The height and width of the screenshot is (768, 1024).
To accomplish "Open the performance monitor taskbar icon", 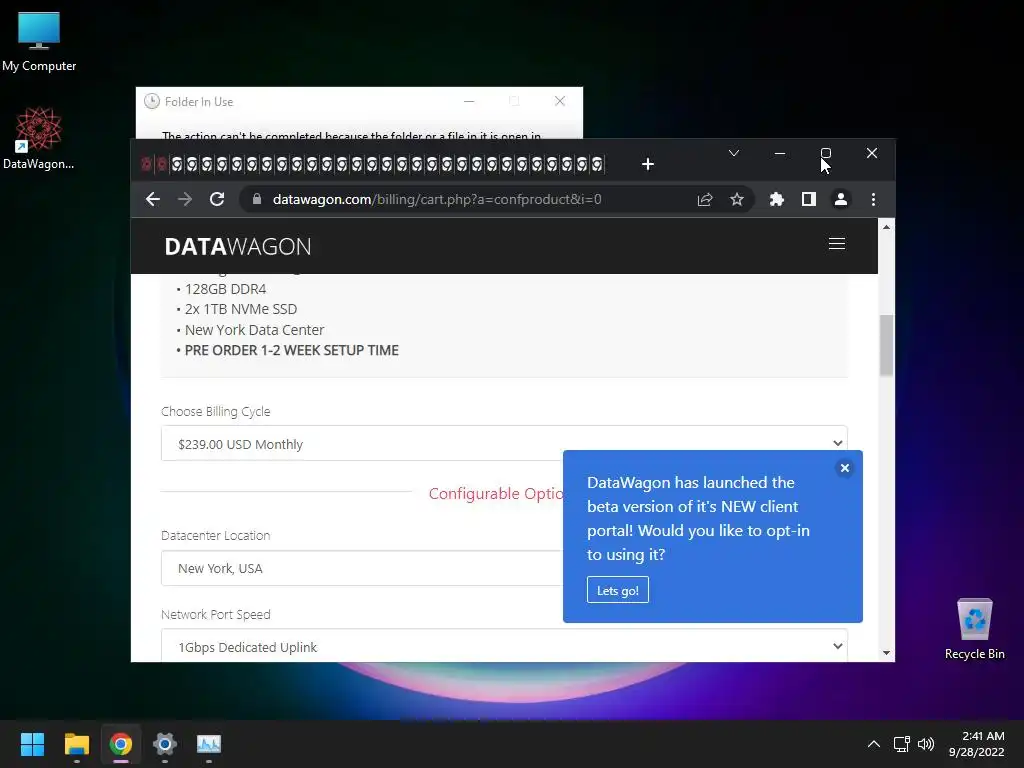I will (x=209, y=744).
